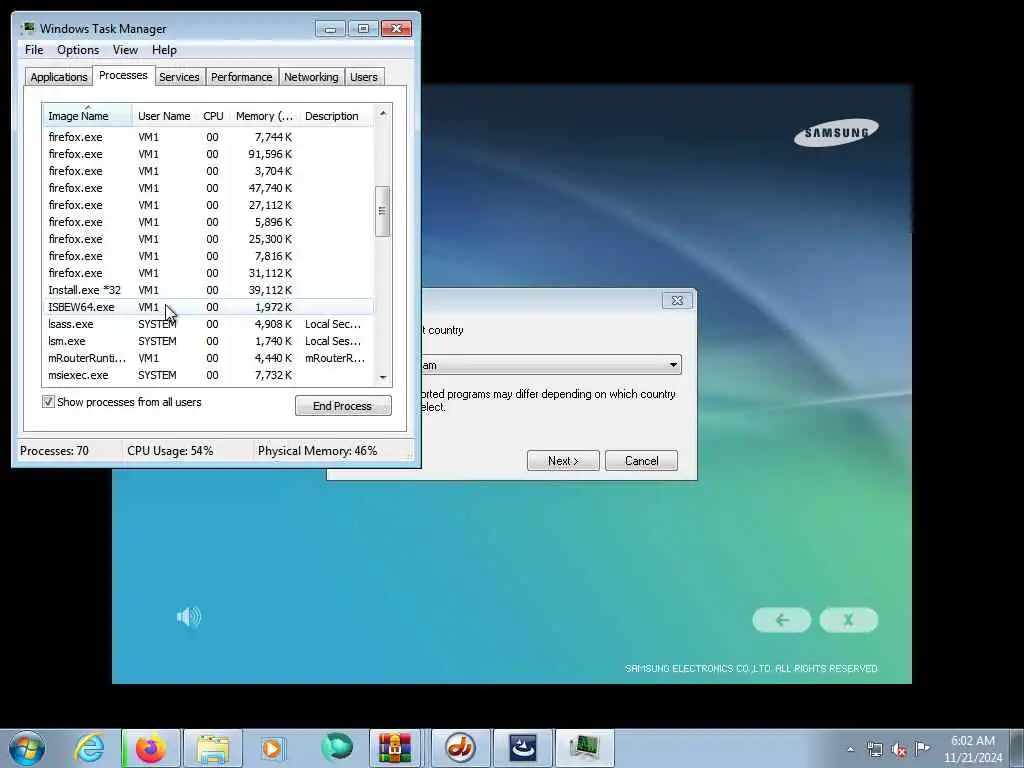Select firefox.exe row using 3,704 K

click(x=209, y=171)
